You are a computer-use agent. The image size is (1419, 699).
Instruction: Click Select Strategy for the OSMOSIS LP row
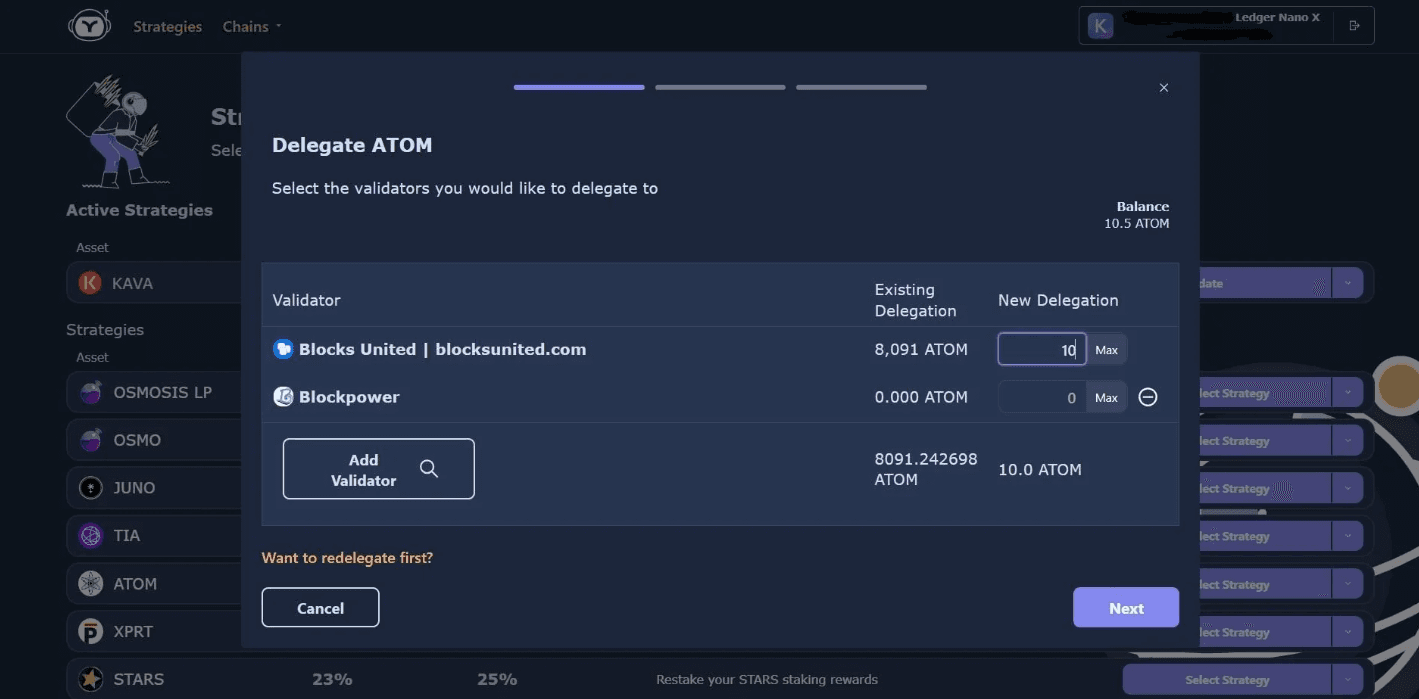1265,393
